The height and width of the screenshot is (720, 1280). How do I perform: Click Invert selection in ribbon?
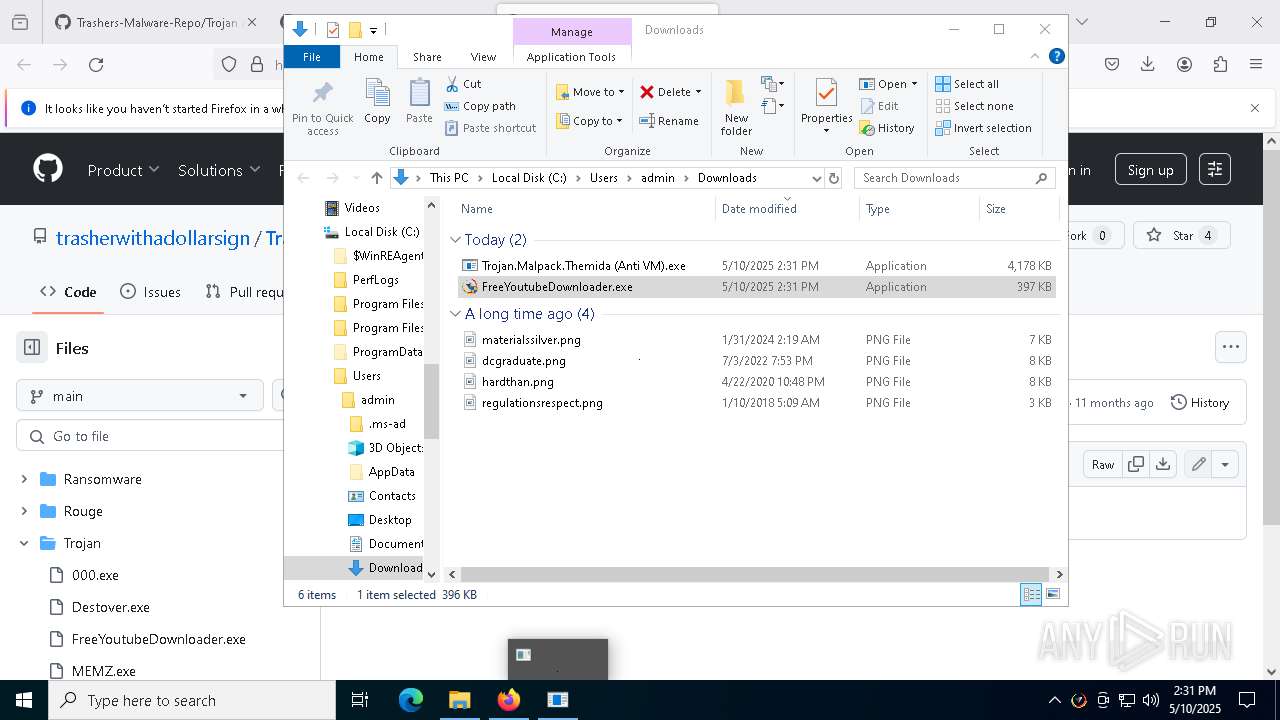[x=983, y=128]
